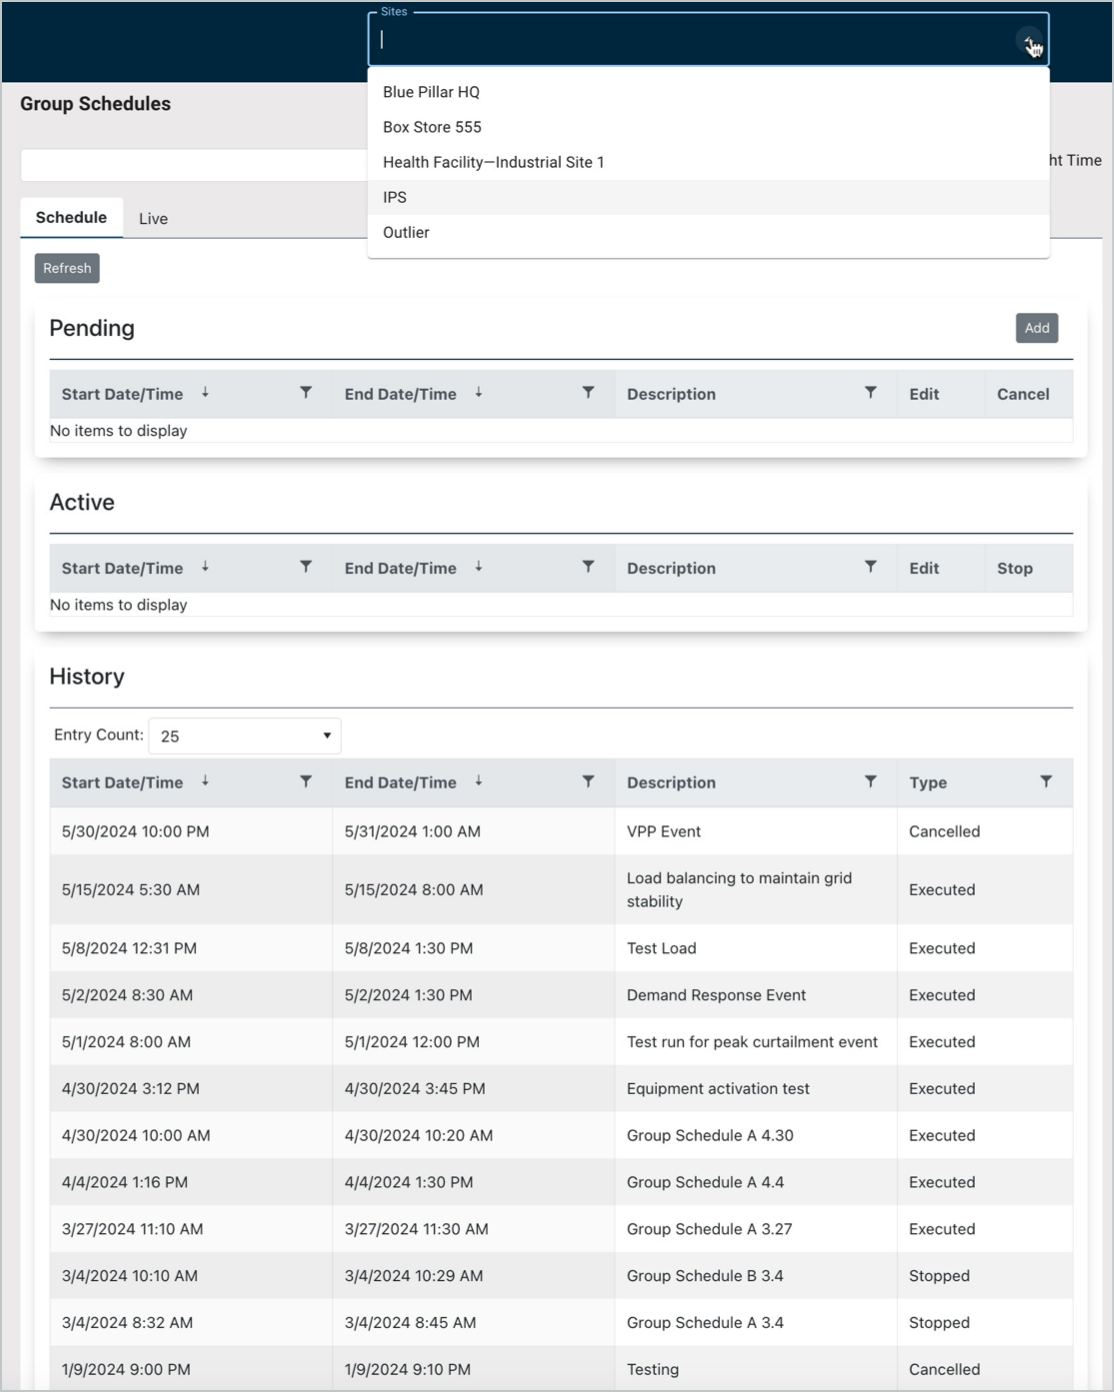Filter Pending table by Start Date/Time

point(306,393)
